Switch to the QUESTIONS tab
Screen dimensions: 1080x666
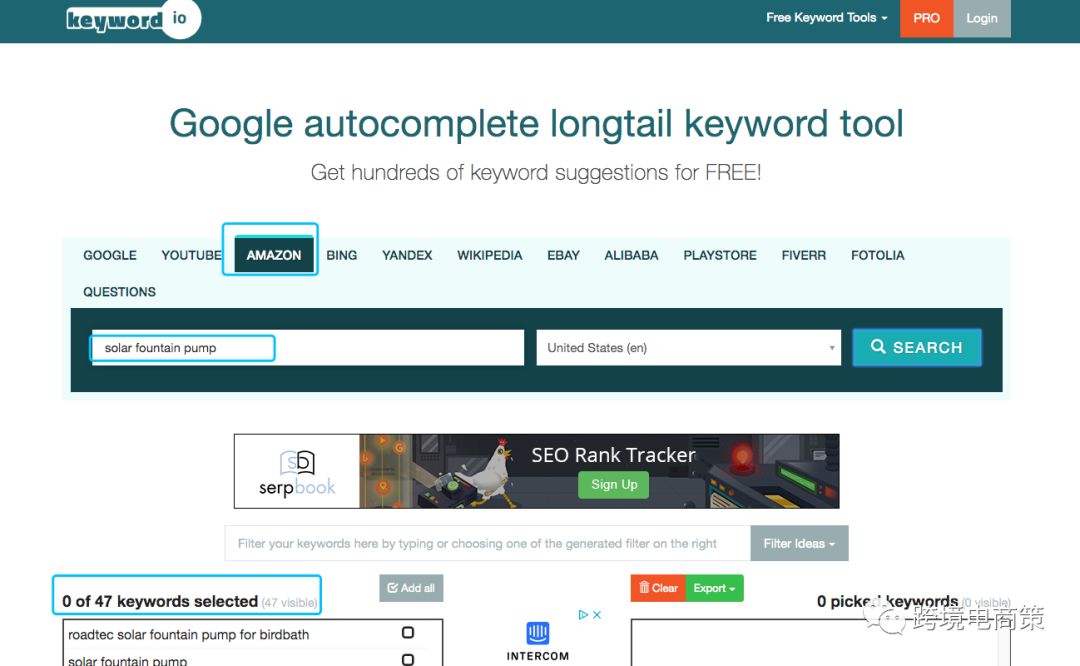(120, 292)
